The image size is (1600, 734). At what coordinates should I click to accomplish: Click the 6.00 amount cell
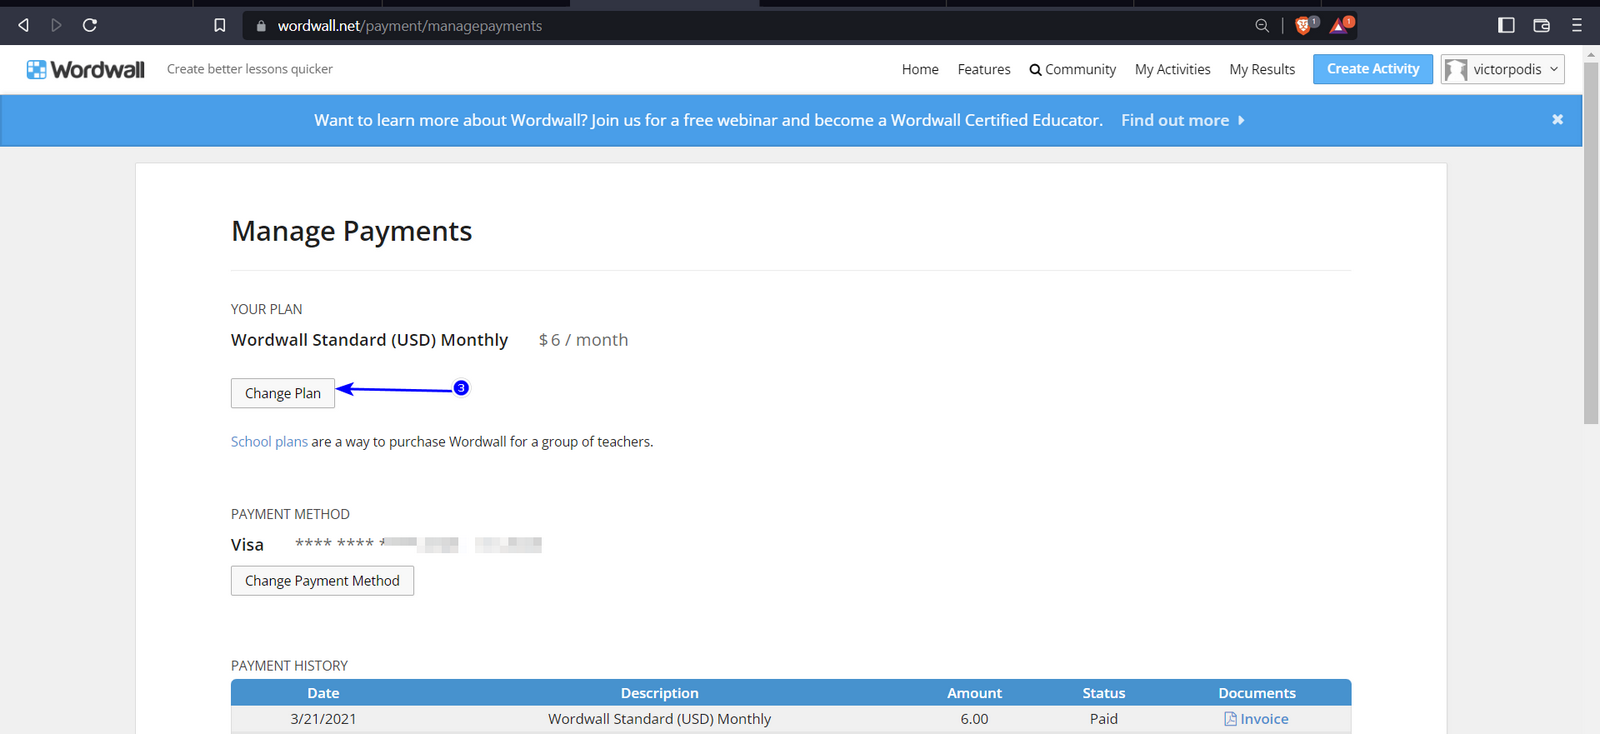click(x=974, y=719)
